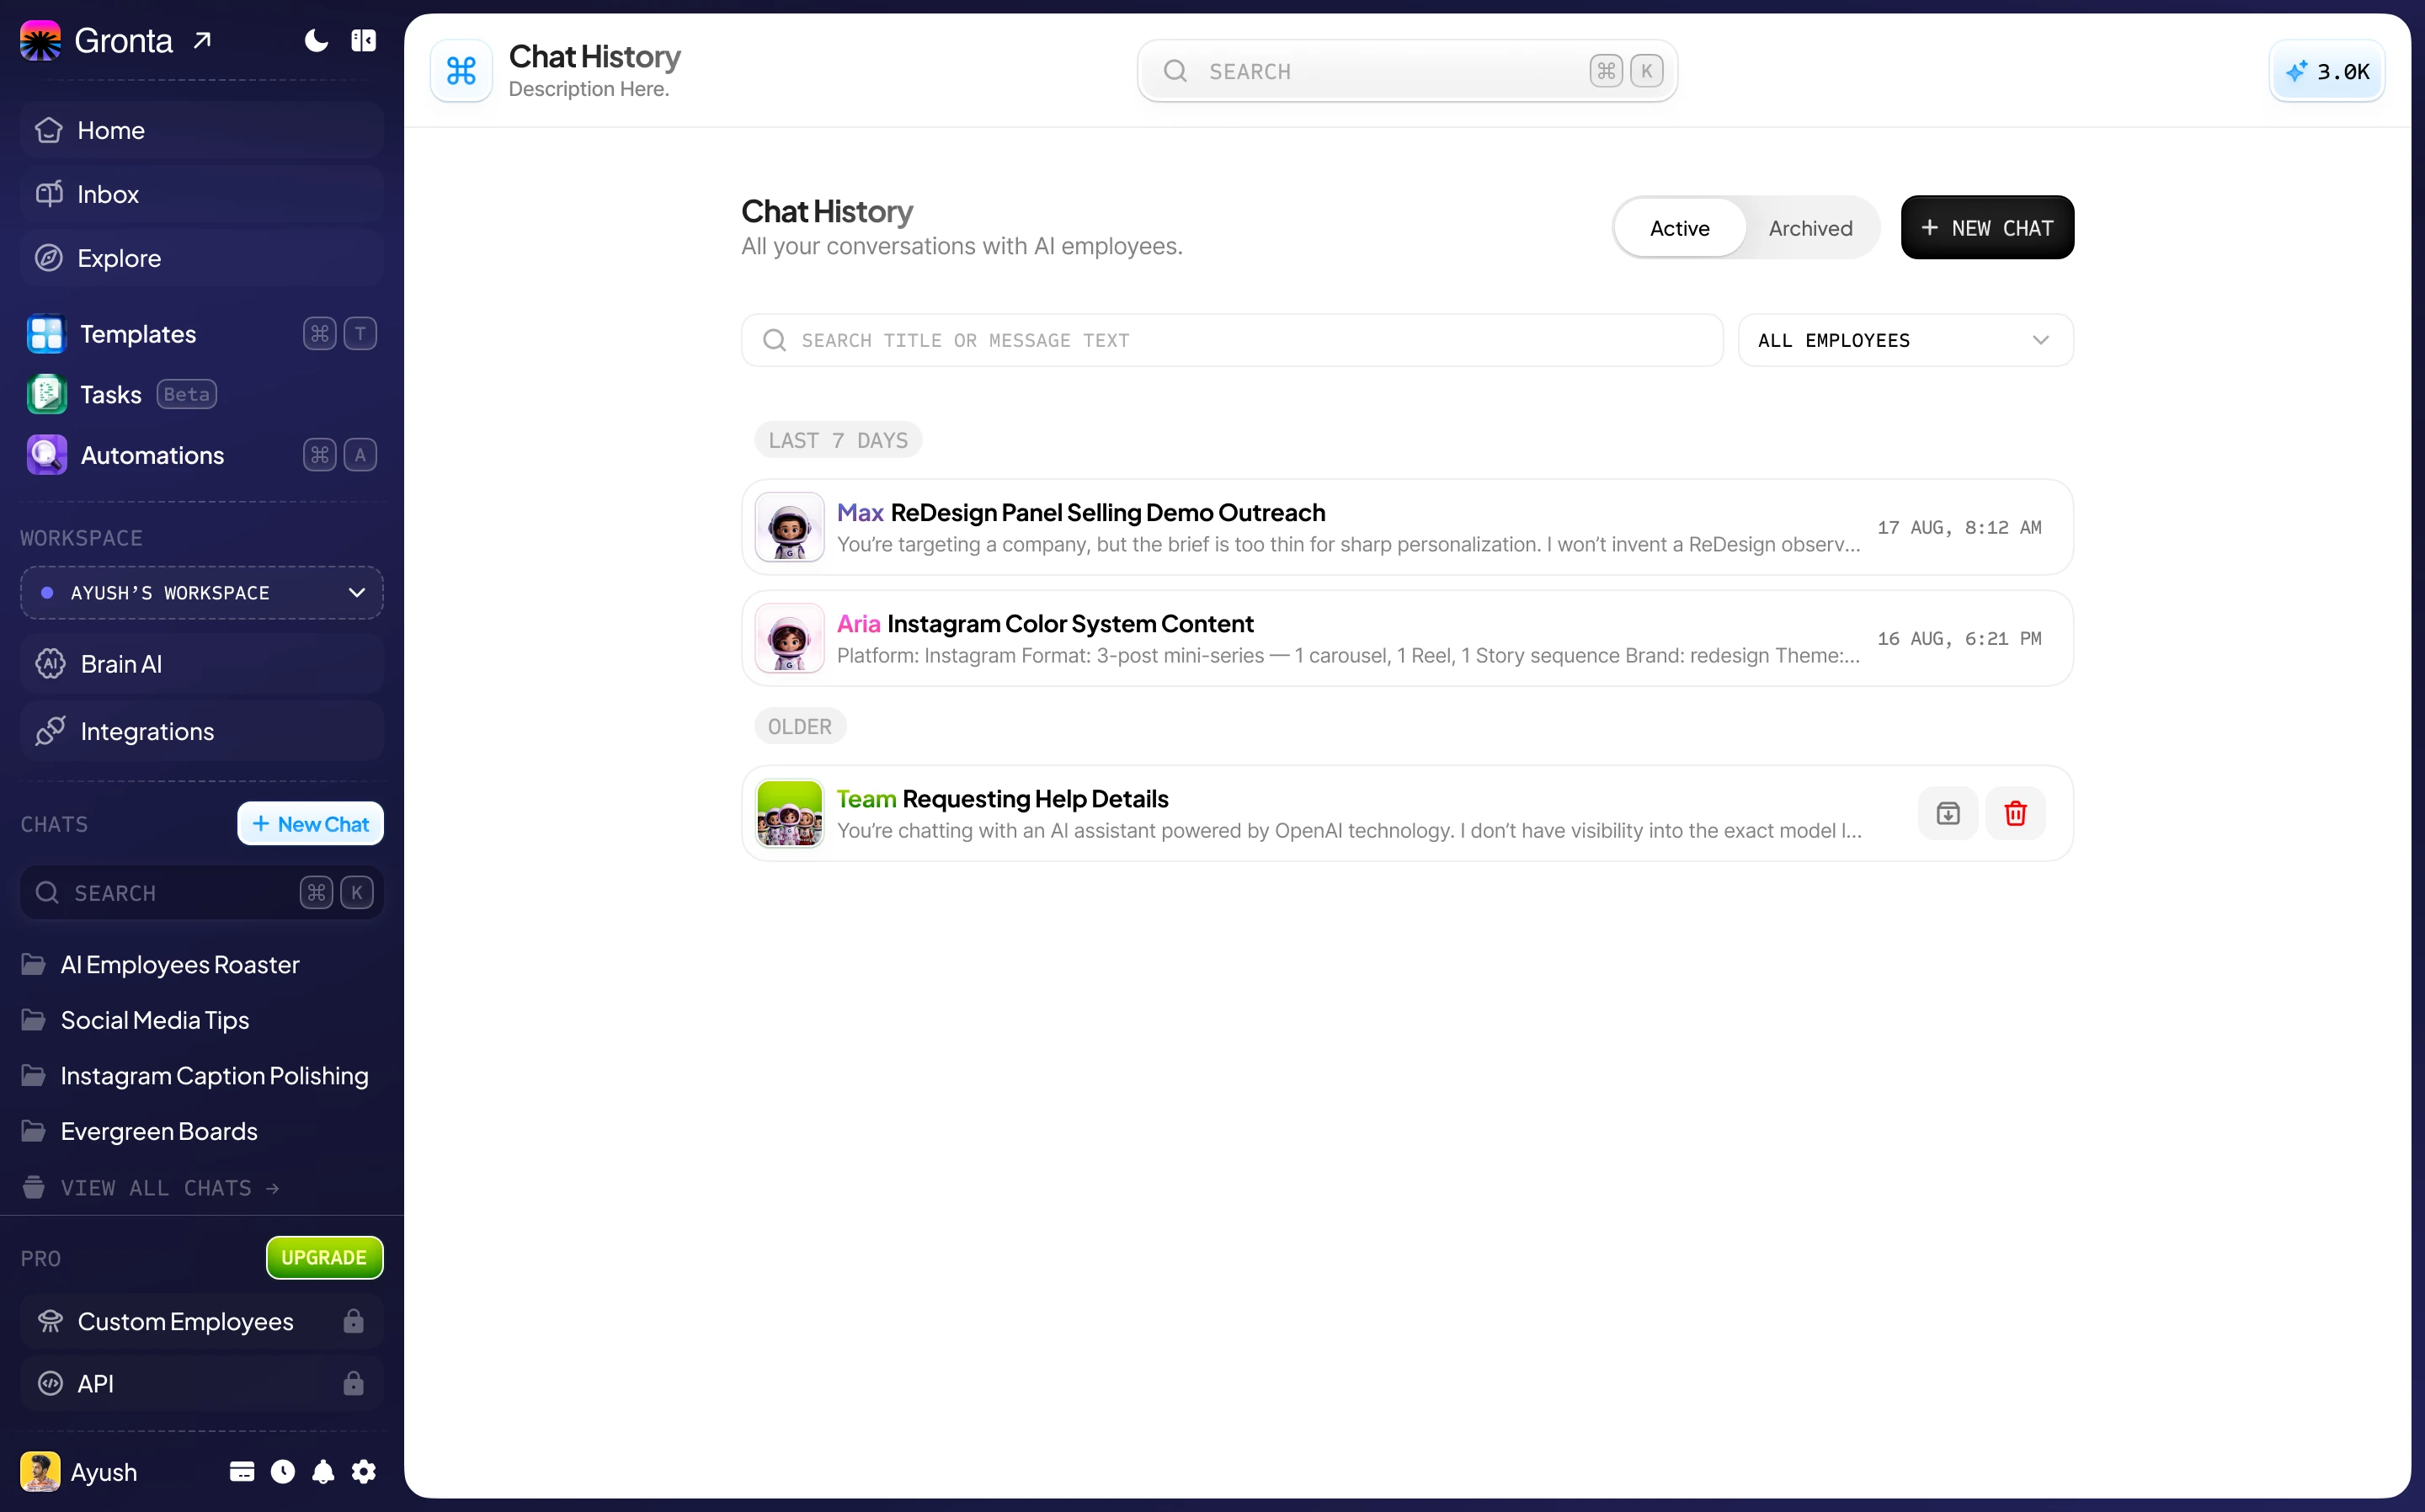Open locked API item
This screenshot has width=2425, height=1512.
pyautogui.click(x=202, y=1384)
